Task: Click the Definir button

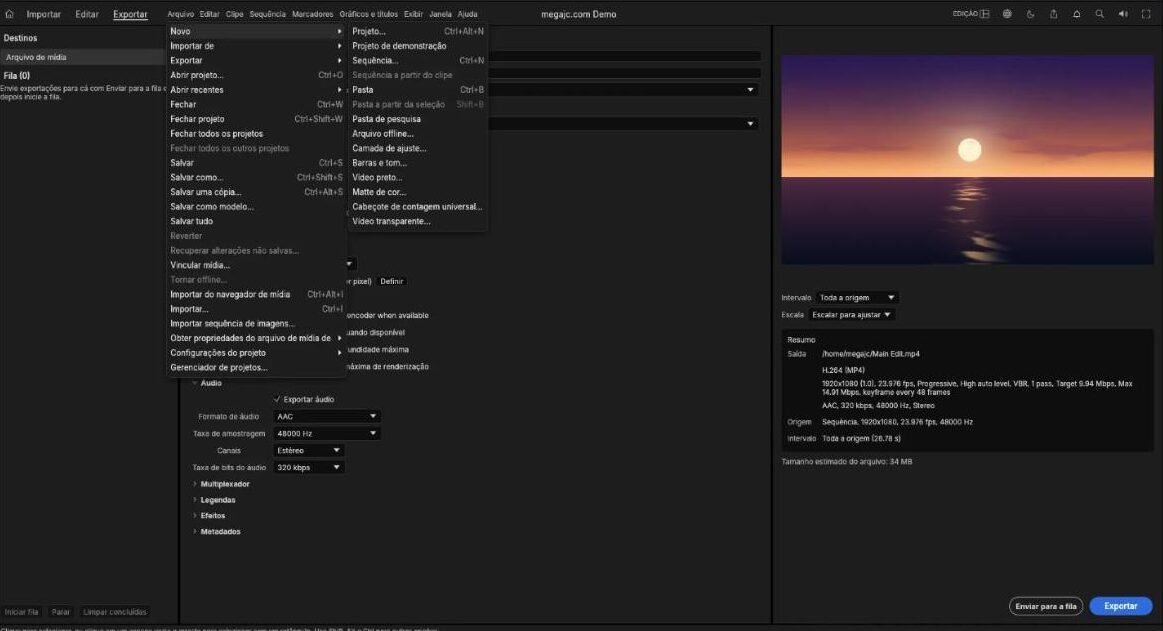Action: pos(392,282)
